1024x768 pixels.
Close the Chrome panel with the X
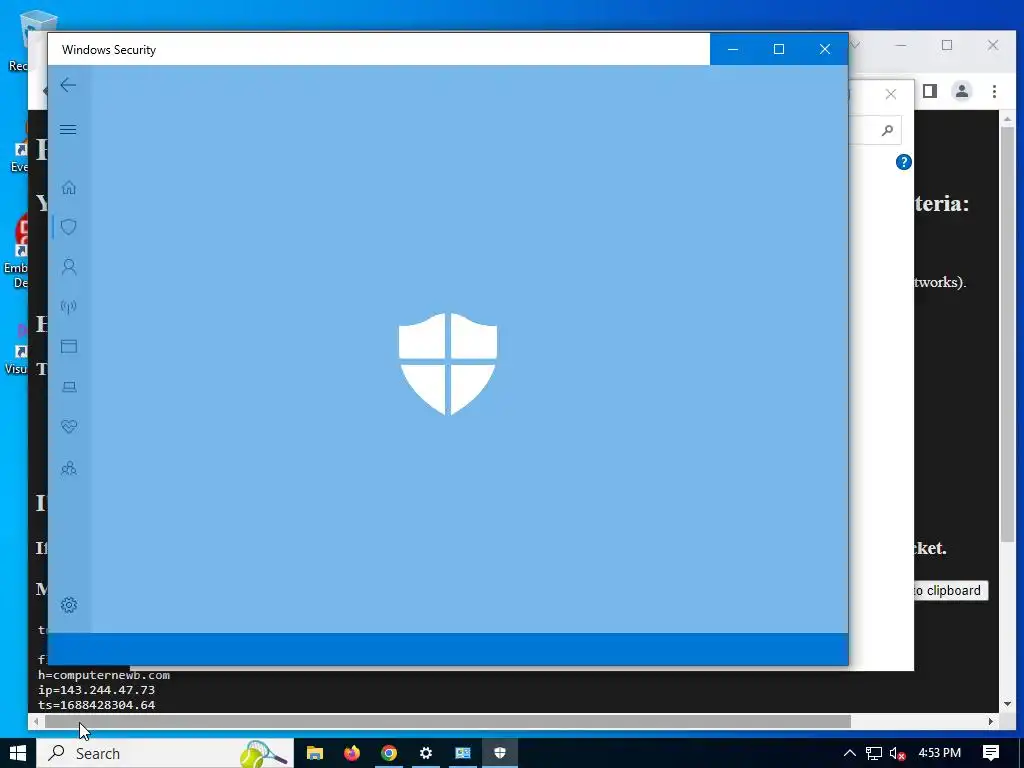[891, 94]
